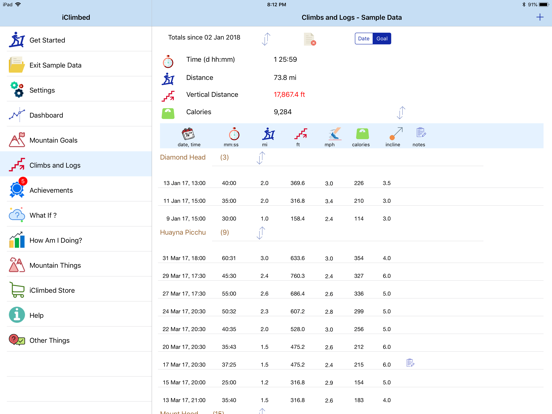Select the Diamond Head goal heading
This screenshot has width=552, height=414.
point(183,157)
